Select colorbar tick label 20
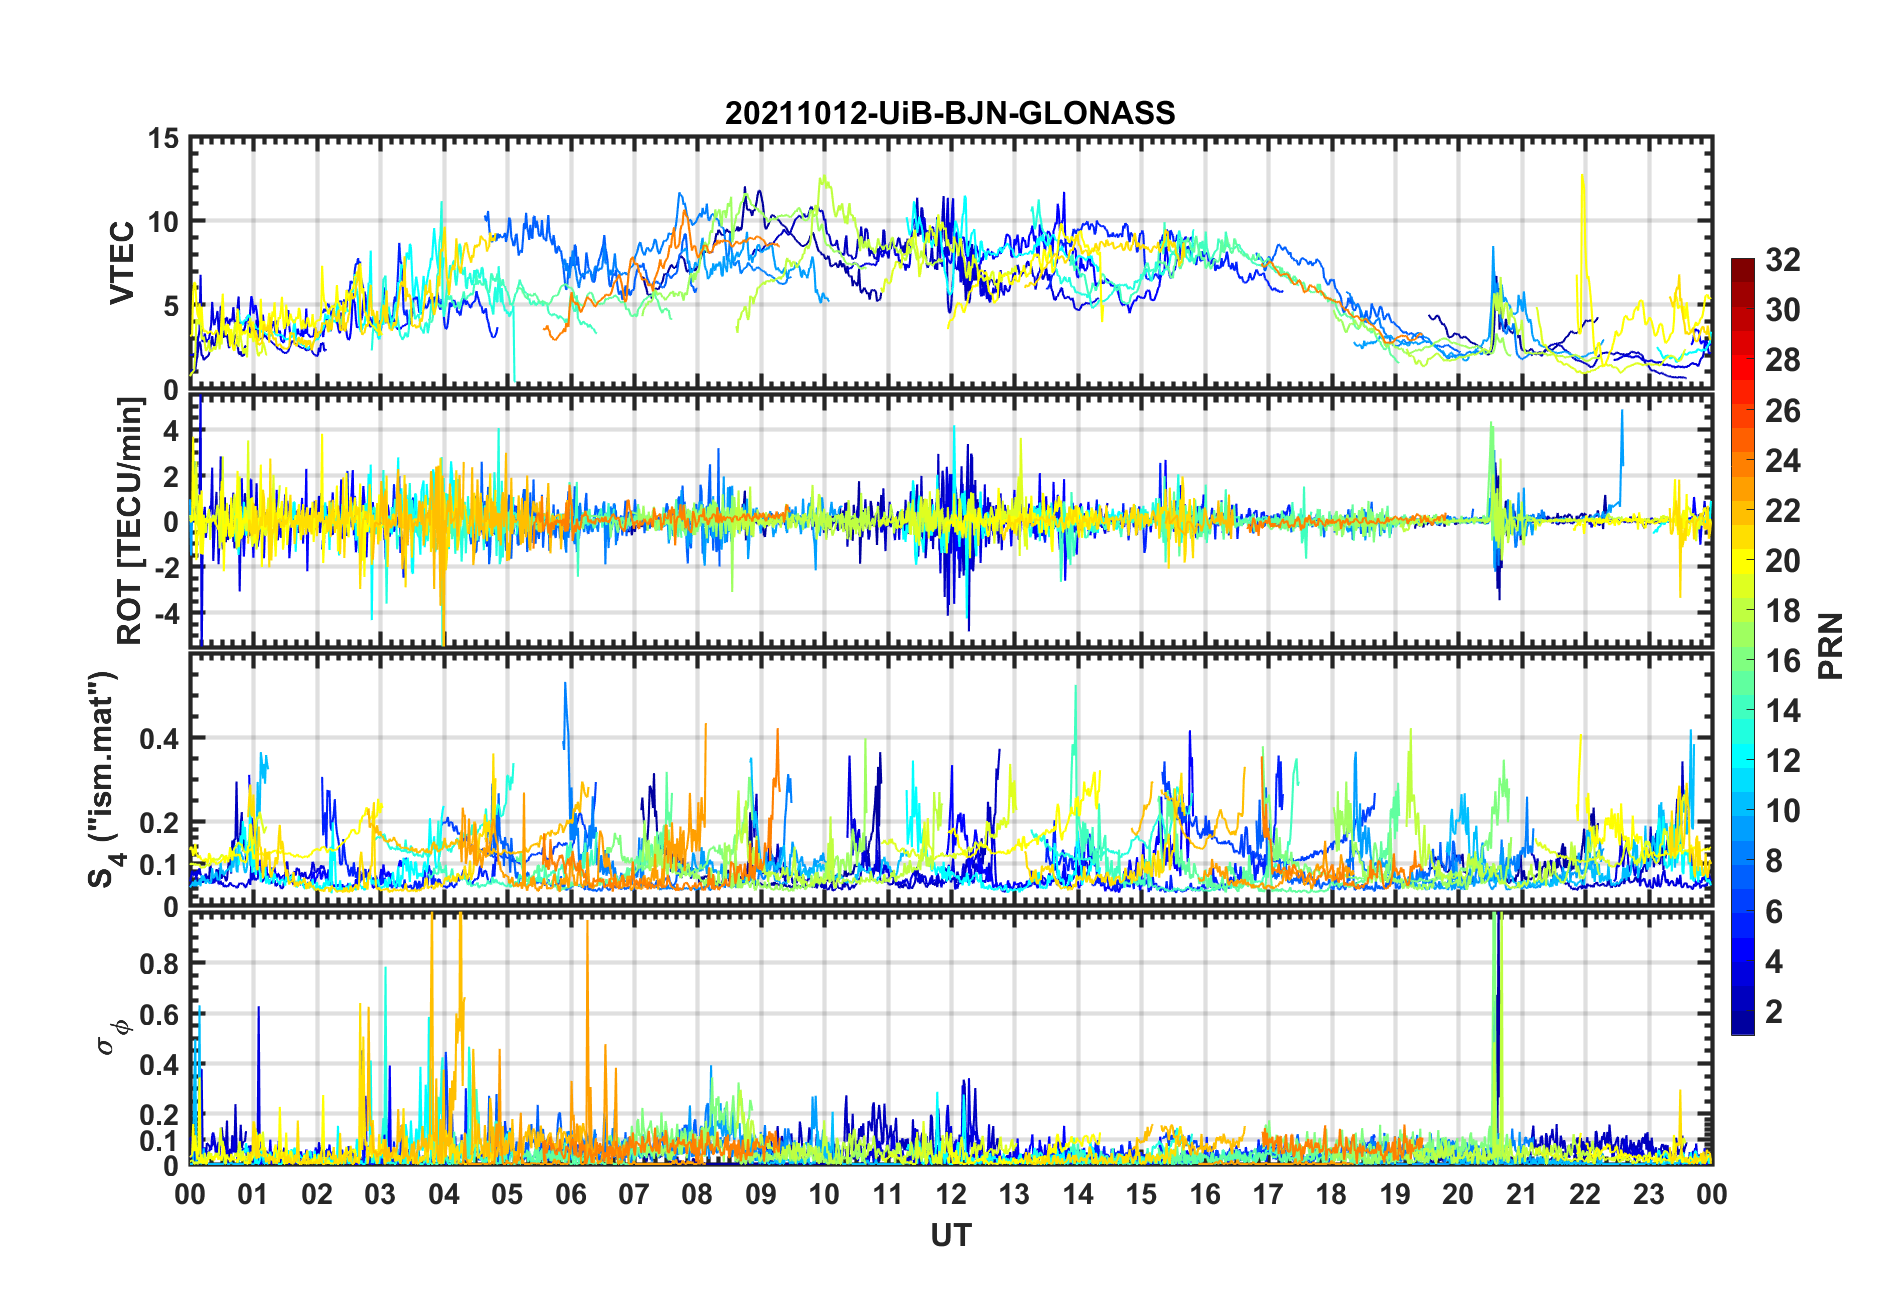This screenshot has height=1292, width=1902. click(1782, 560)
